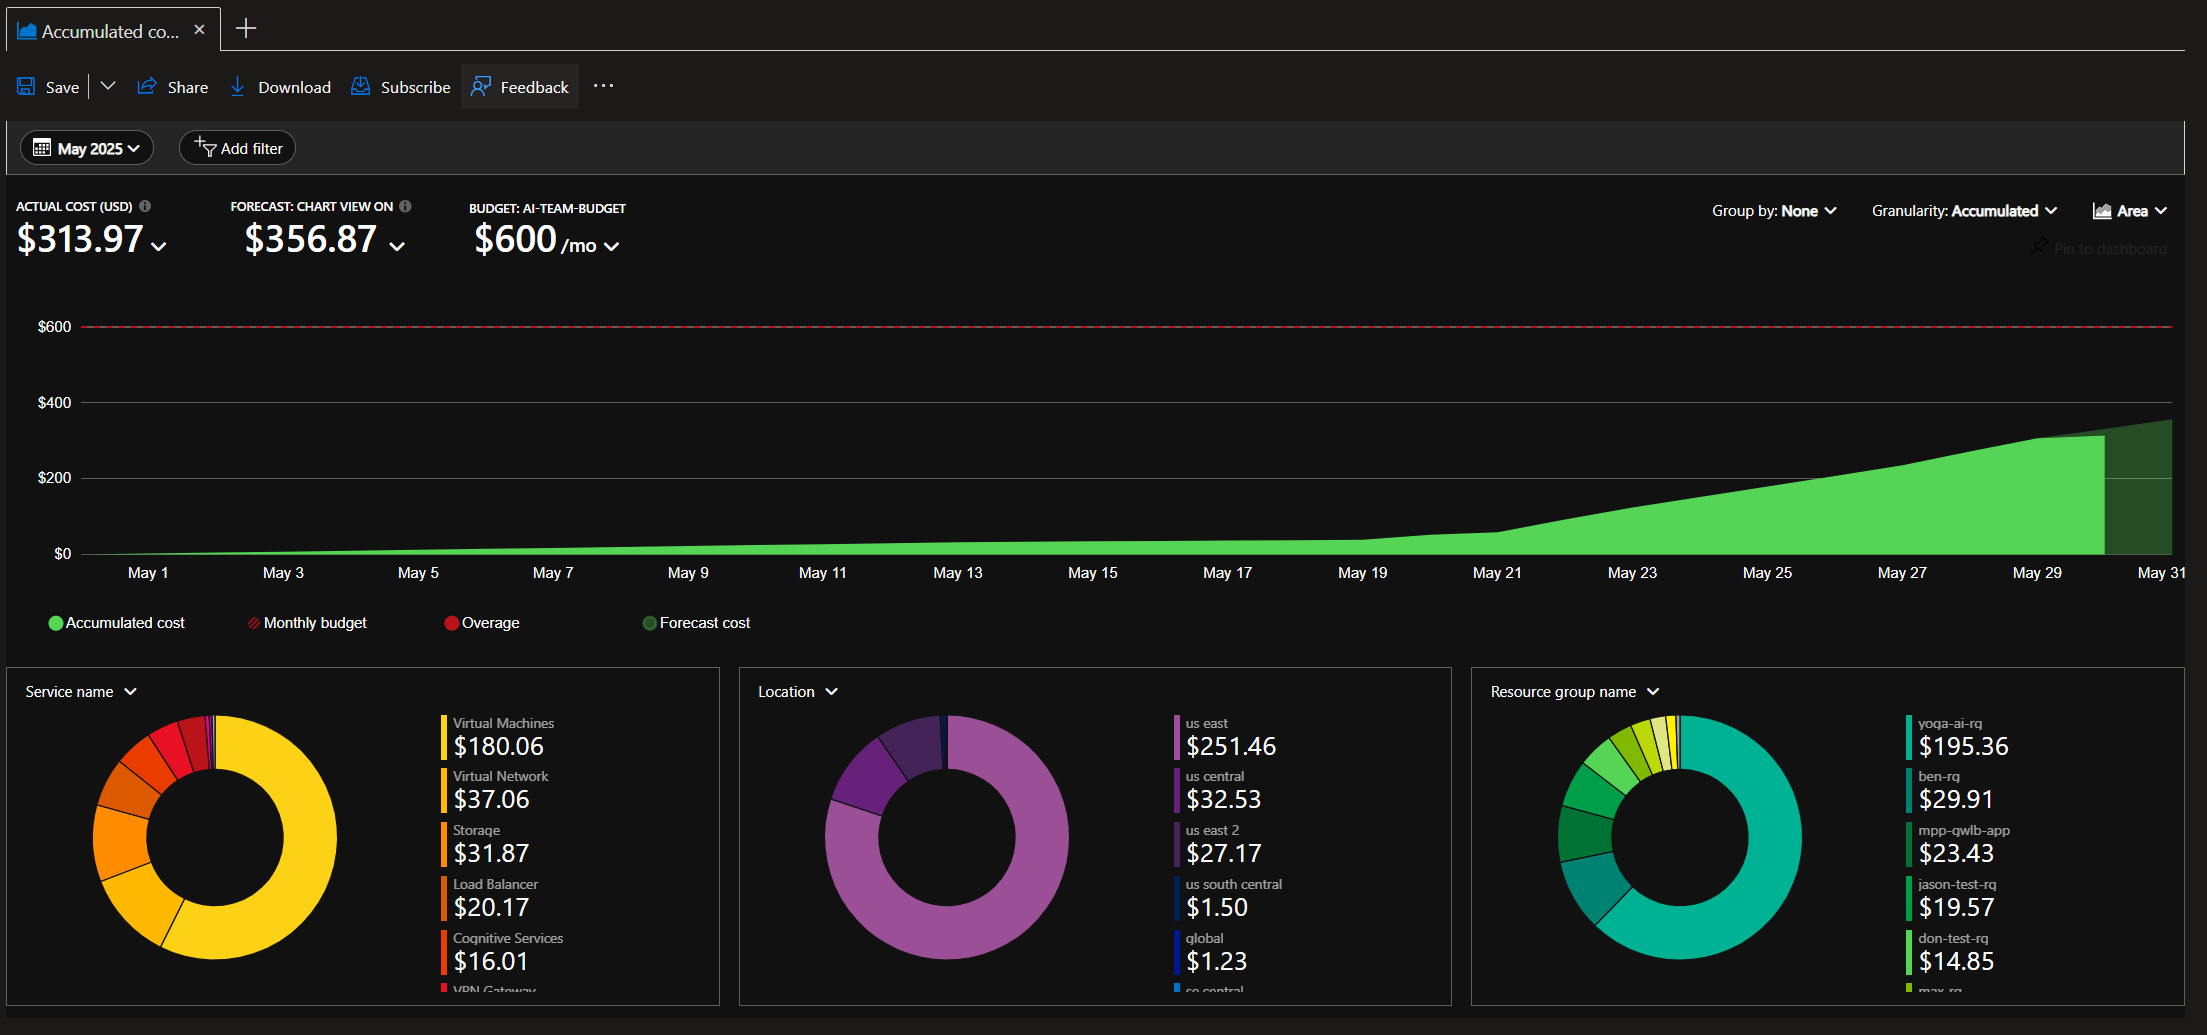2207x1035 pixels.
Task: Open the Area chart type selector
Action: (x=2130, y=211)
